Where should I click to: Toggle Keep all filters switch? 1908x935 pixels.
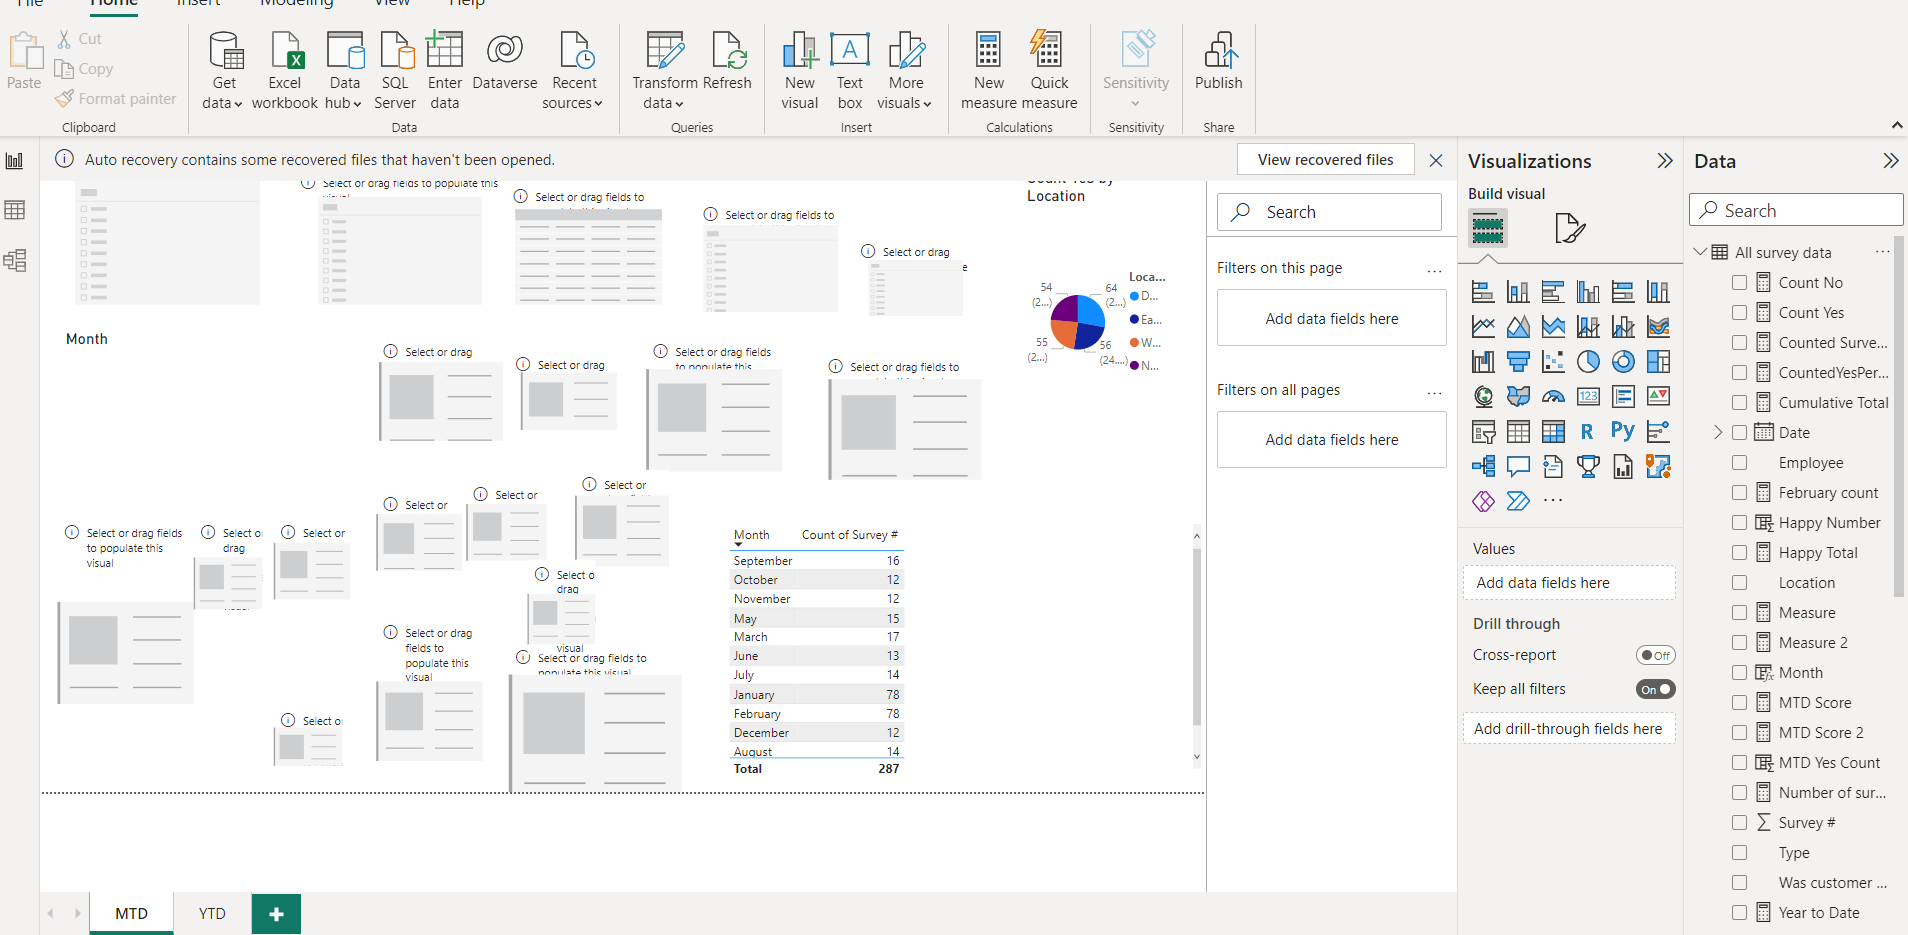[x=1655, y=689]
